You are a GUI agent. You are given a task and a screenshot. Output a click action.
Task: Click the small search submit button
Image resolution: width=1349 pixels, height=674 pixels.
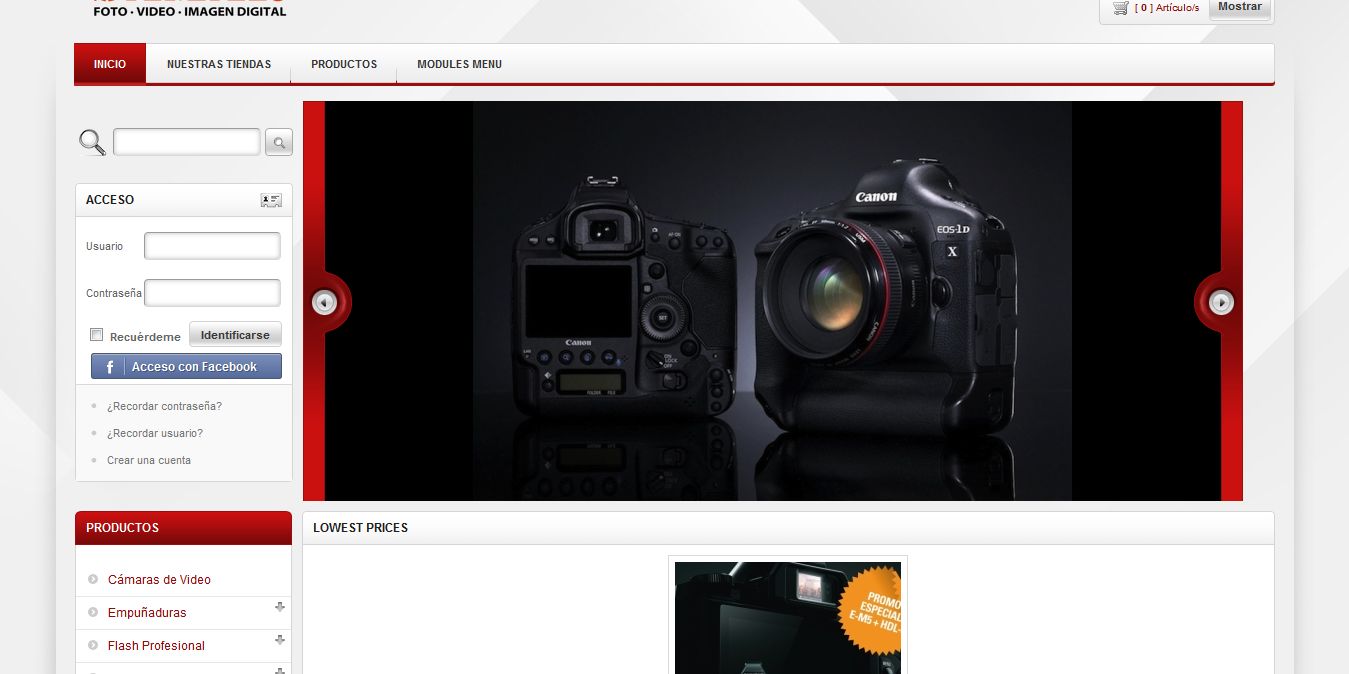point(279,142)
